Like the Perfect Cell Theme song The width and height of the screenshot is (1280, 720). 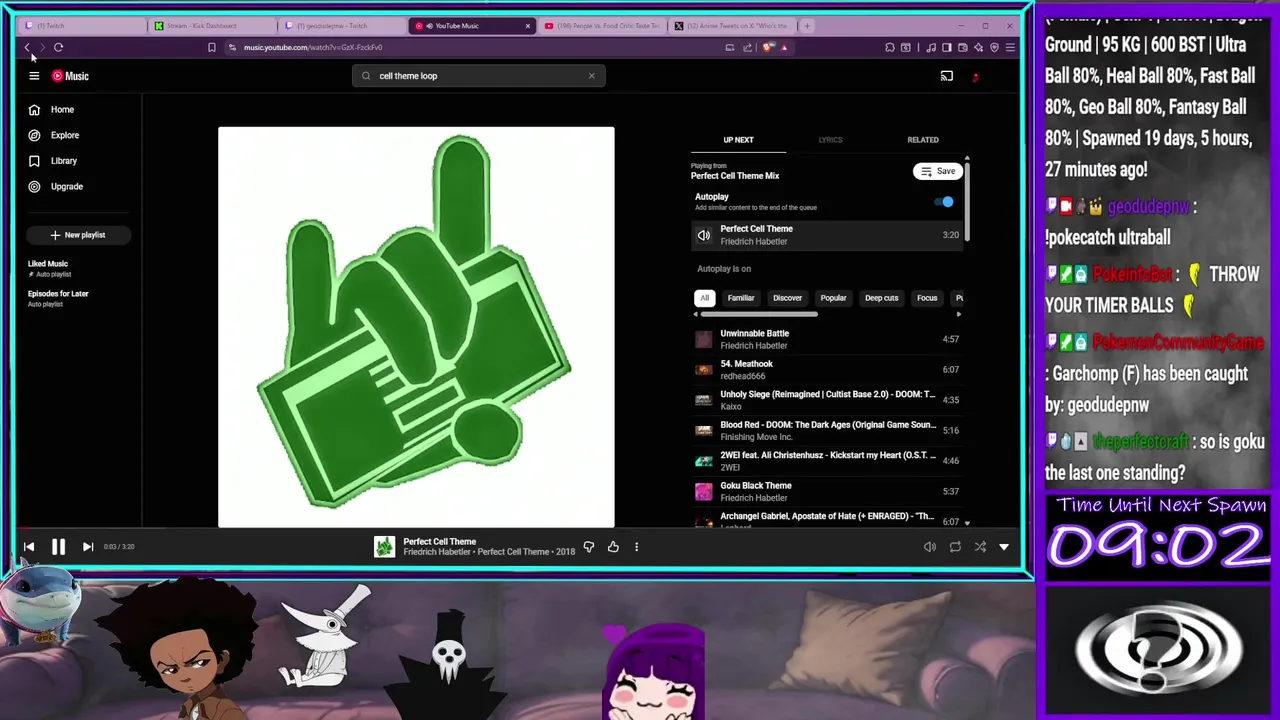pos(613,547)
